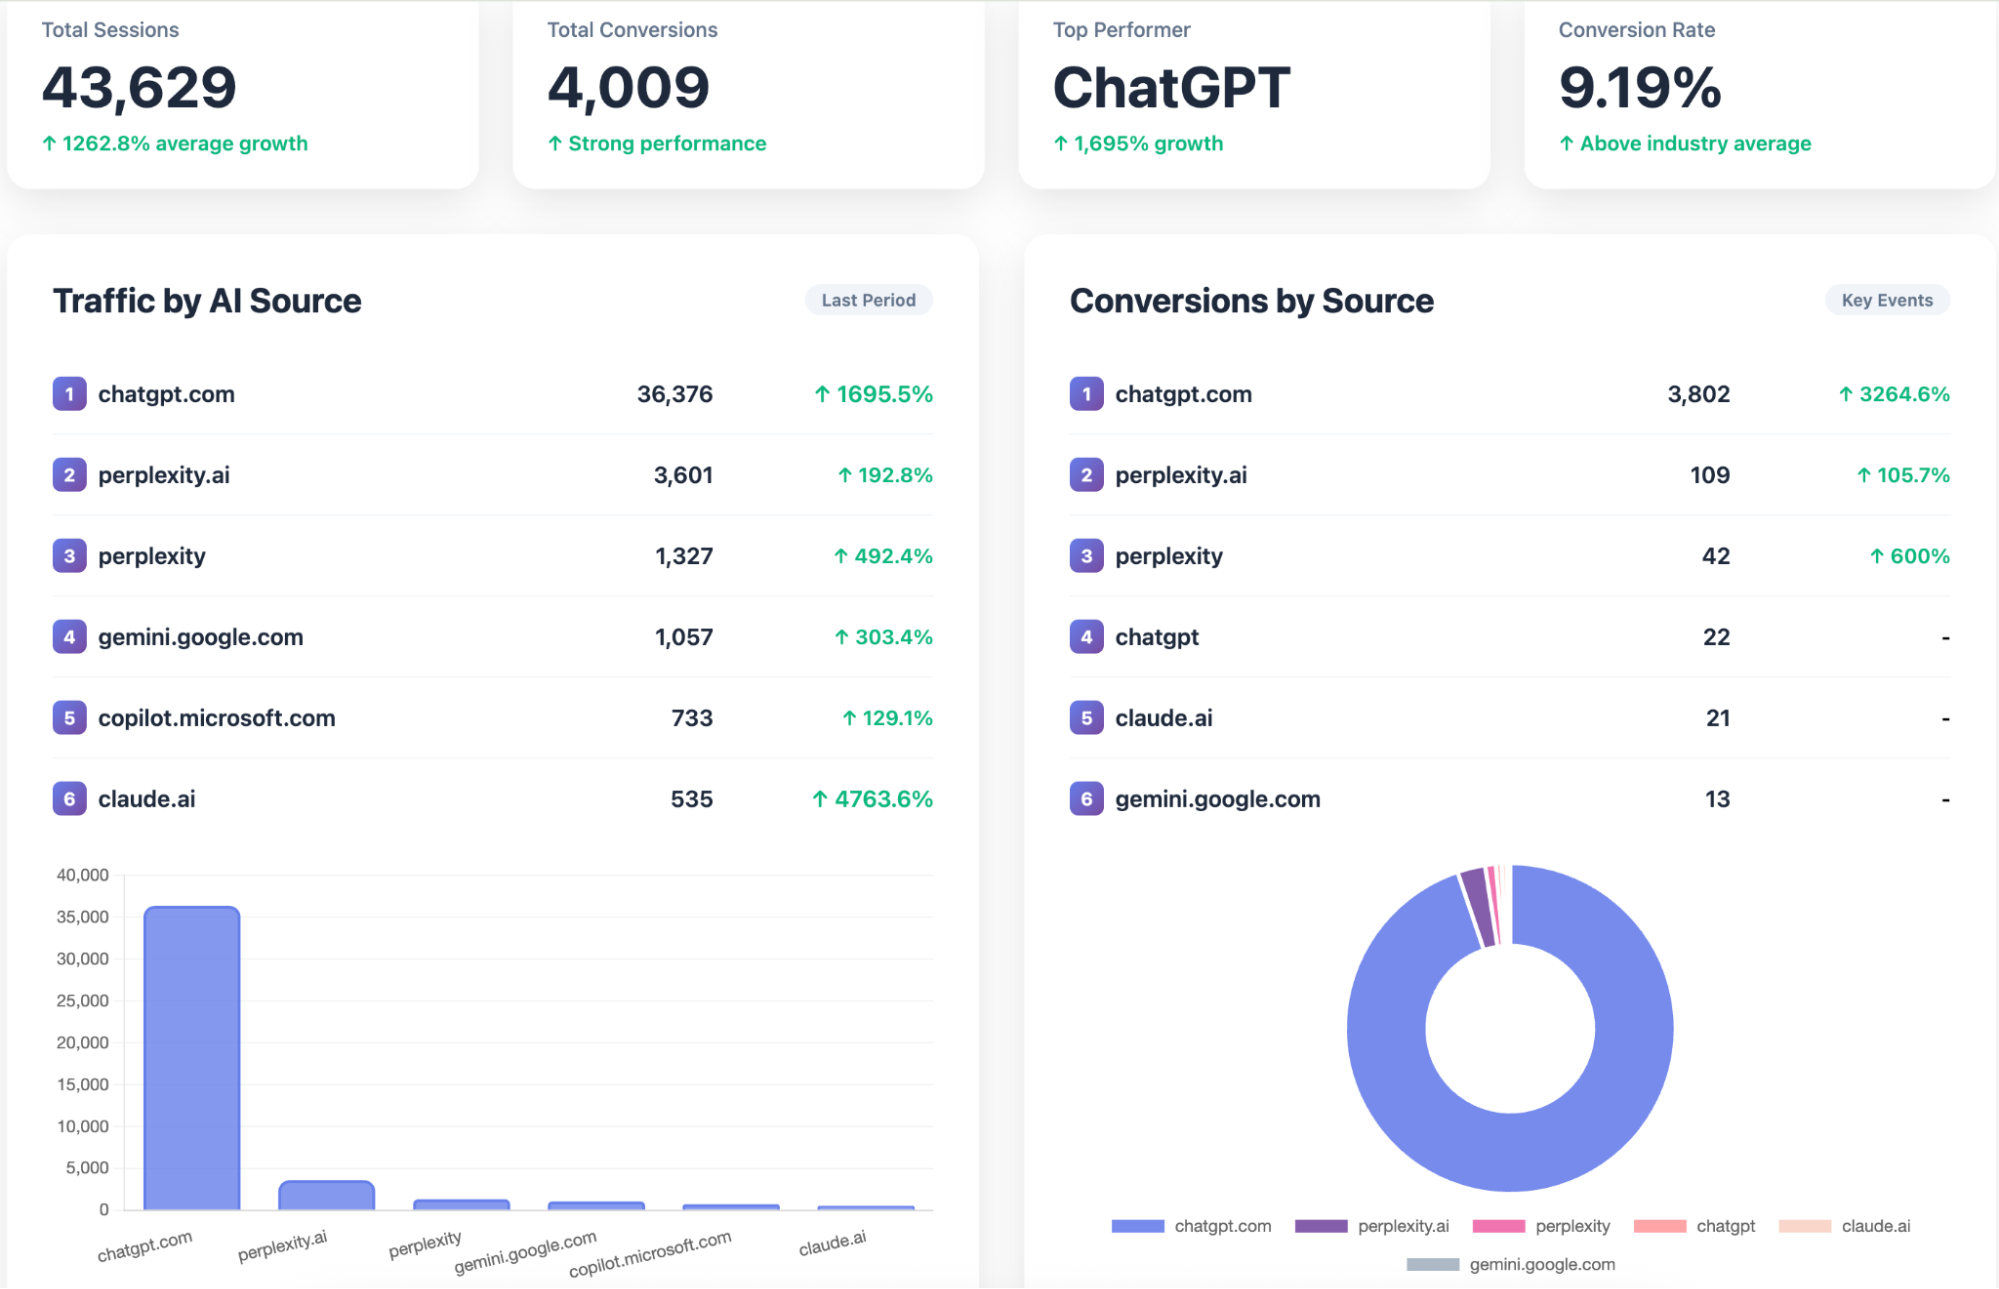Click rank 4 badge beside gemini.google.com traffic row
The height and width of the screenshot is (1289, 1999).
[69, 637]
